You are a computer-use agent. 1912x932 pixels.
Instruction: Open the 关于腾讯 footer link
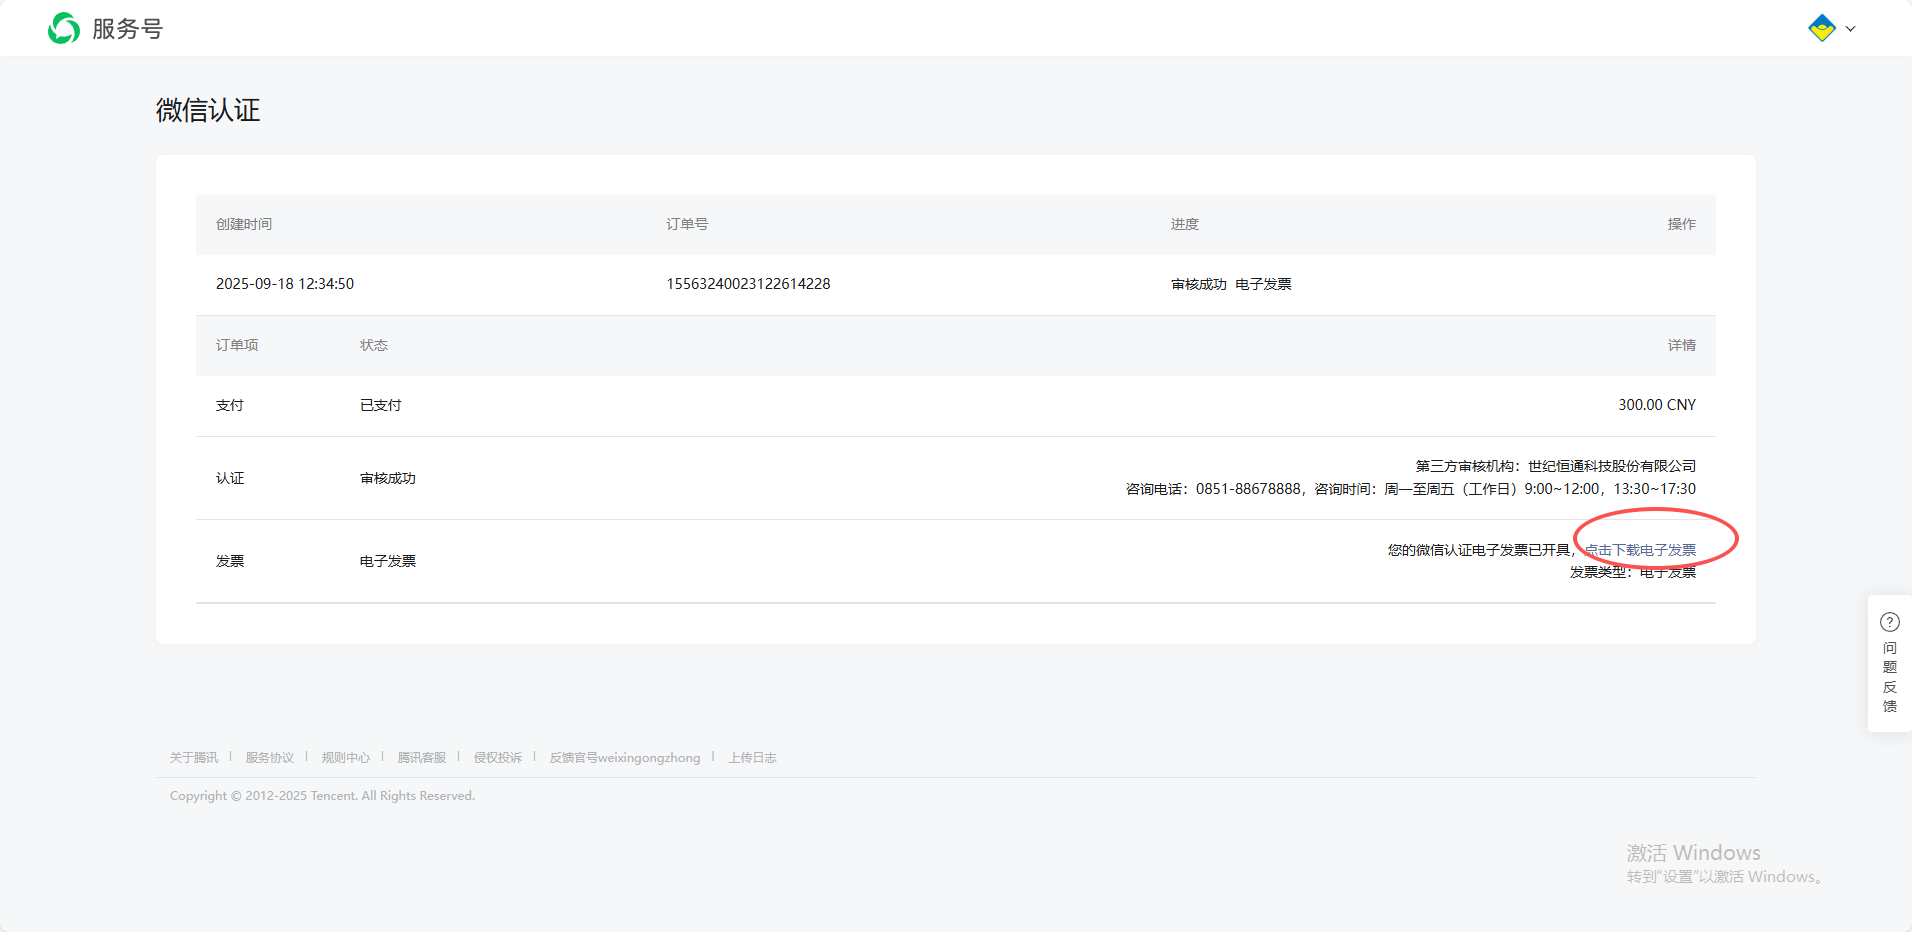pos(194,758)
